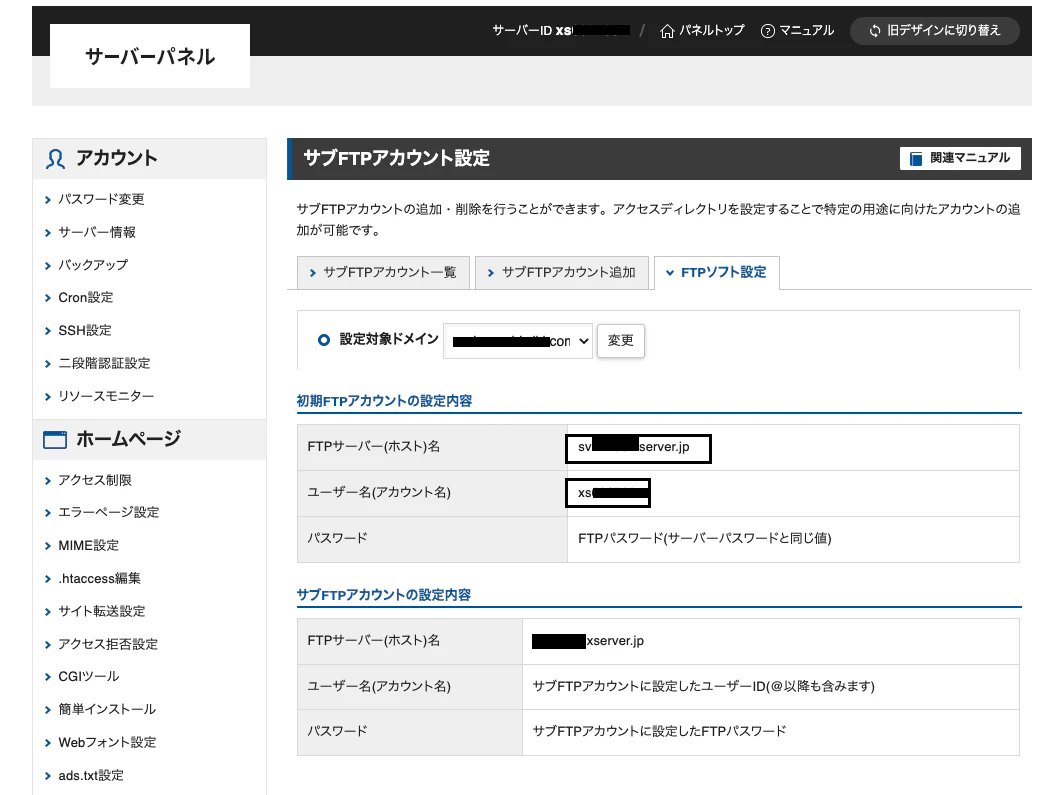Image resolution: width=1057 pixels, height=795 pixels.
Task: Open the 設定対象ドメイン domain dropdown
Action: pyautogui.click(x=518, y=340)
